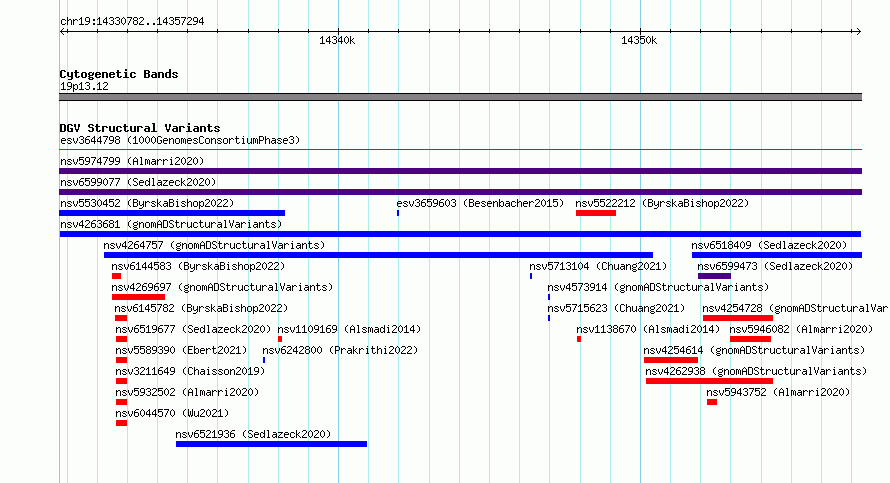Open the nsv6518409 Sedlazeck2020 label
This screenshot has height=483, width=890.
point(769,245)
